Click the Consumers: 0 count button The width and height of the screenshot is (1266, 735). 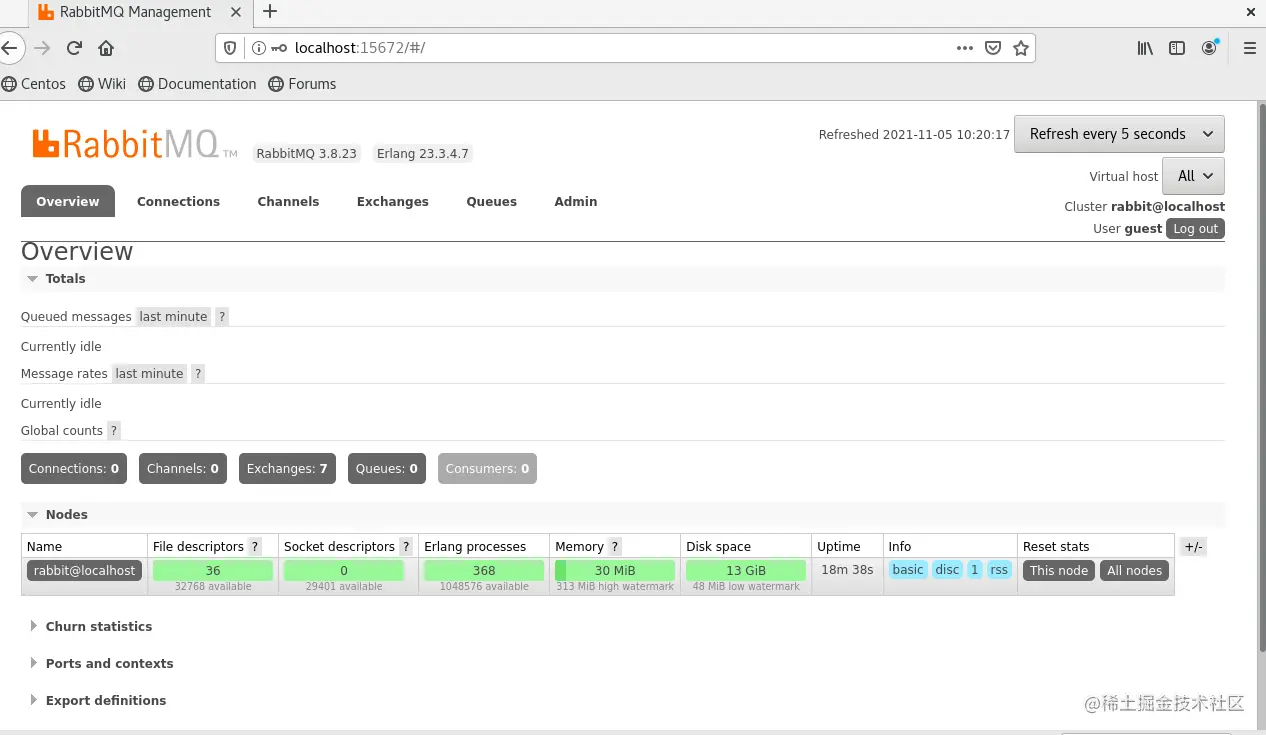(487, 468)
